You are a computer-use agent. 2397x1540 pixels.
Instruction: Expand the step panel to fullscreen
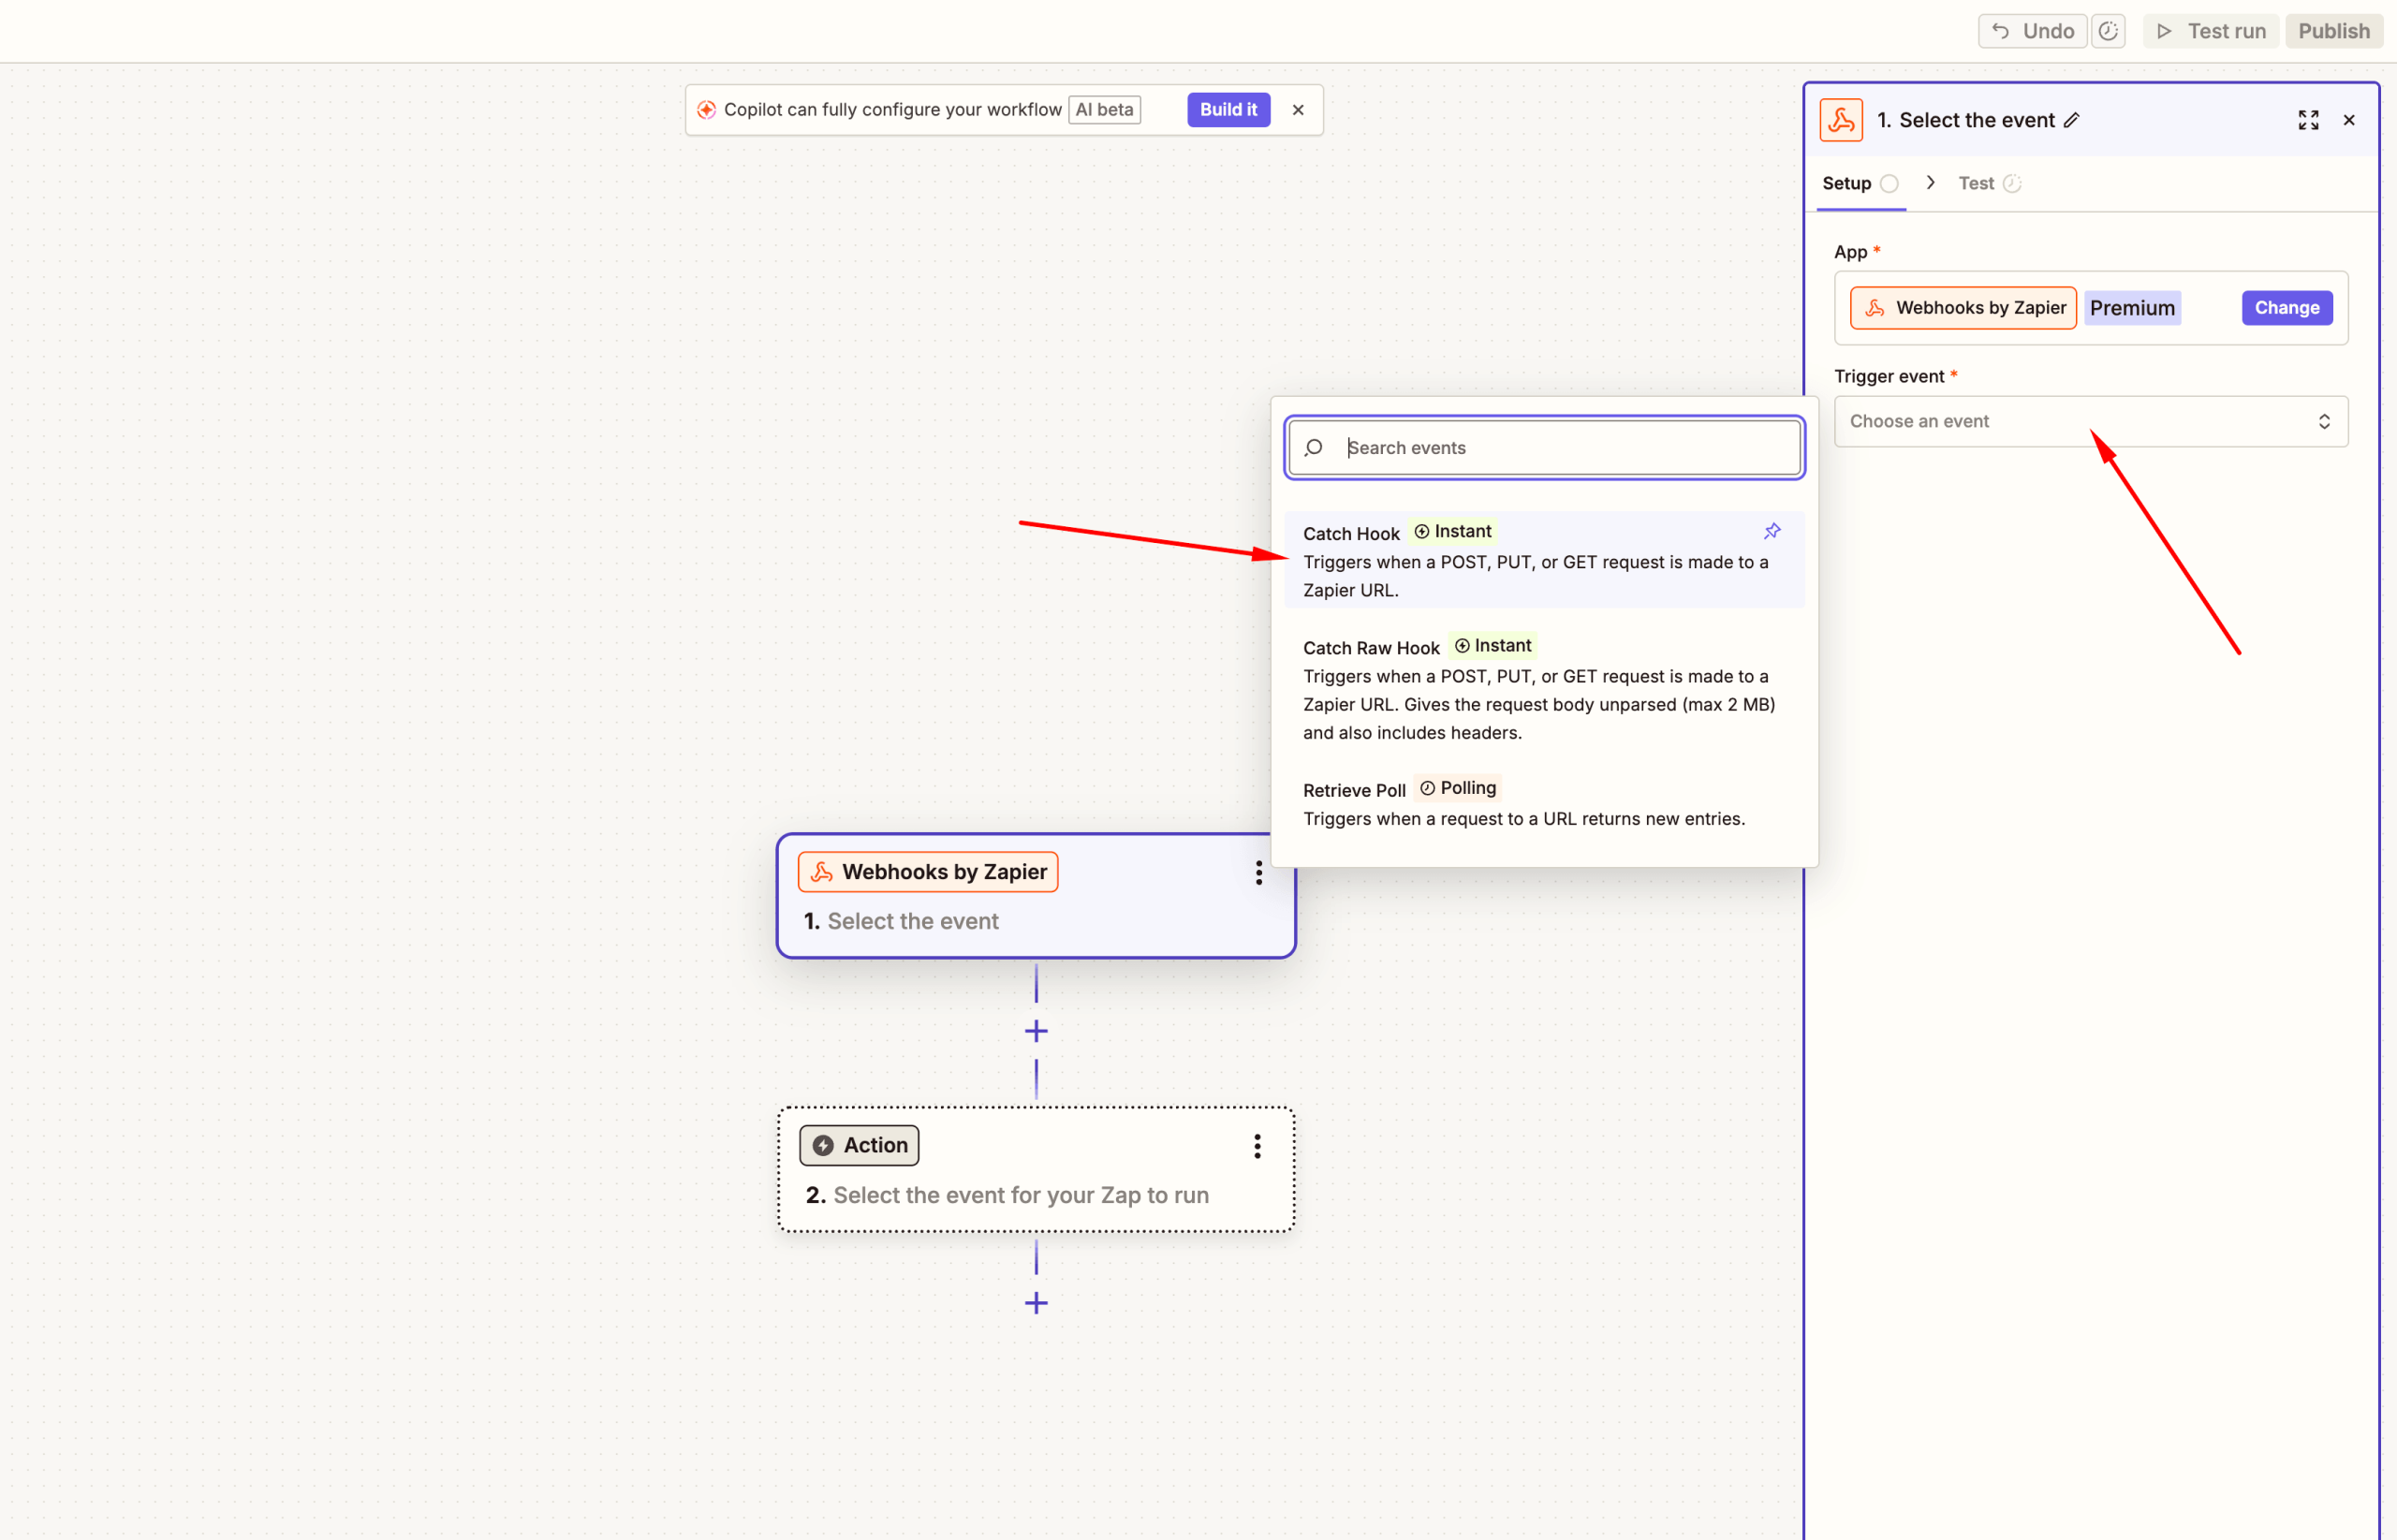point(2308,120)
